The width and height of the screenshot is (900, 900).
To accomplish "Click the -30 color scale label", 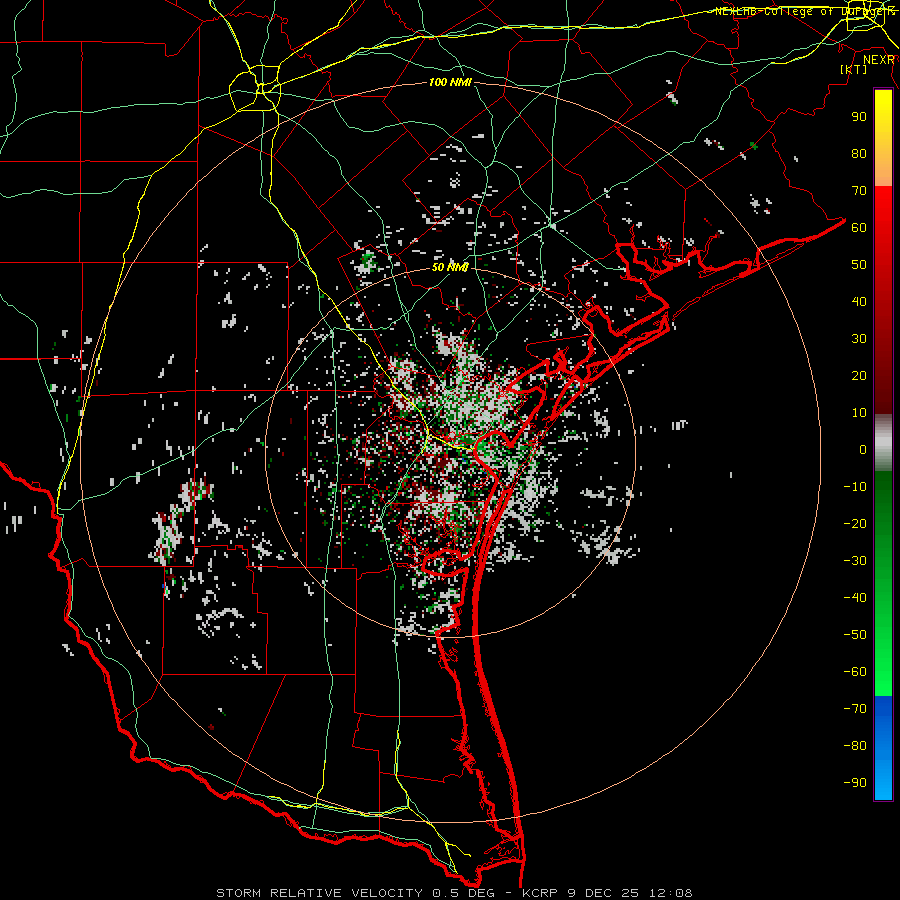I will click(x=855, y=561).
